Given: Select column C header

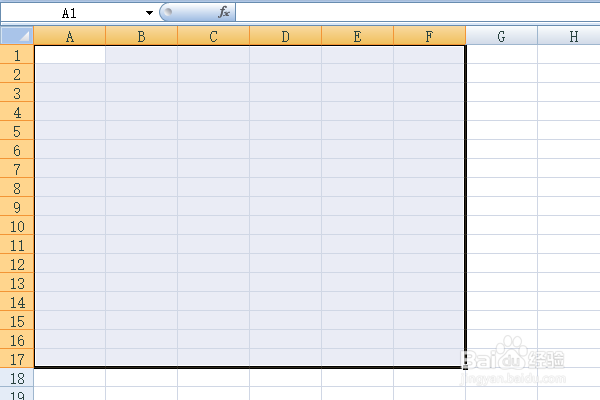Looking at the screenshot, I should [214, 36].
